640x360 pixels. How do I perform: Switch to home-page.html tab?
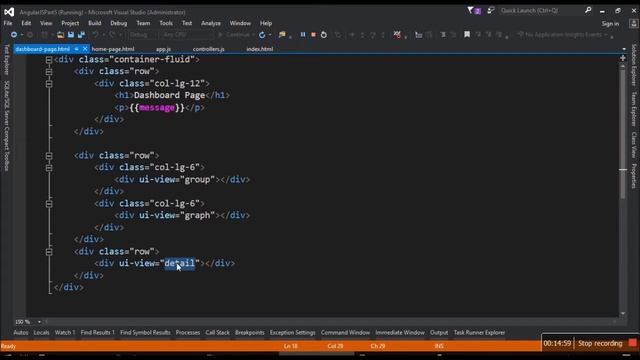pyautogui.click(x=113, y=49)
